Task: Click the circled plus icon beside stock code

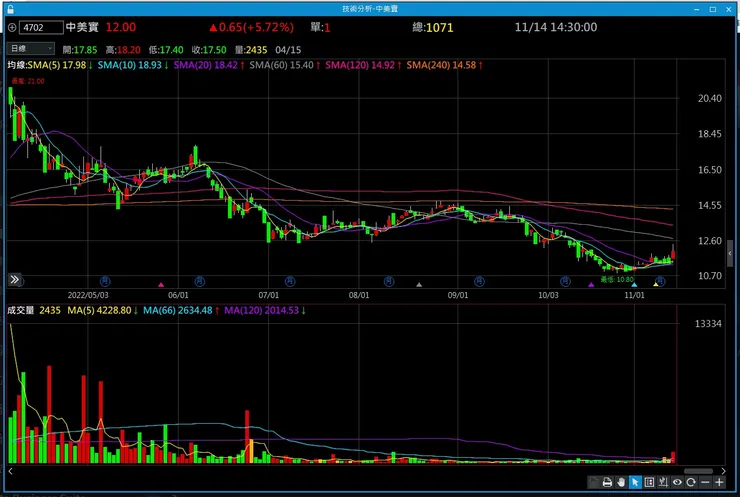Action: pos(12,28)
